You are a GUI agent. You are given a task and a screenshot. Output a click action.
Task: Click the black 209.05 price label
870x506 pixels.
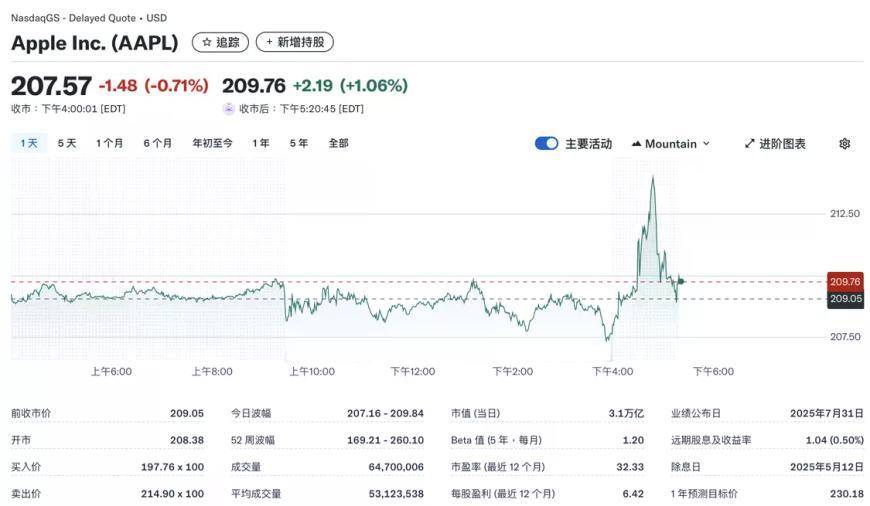tap(845, 298)
